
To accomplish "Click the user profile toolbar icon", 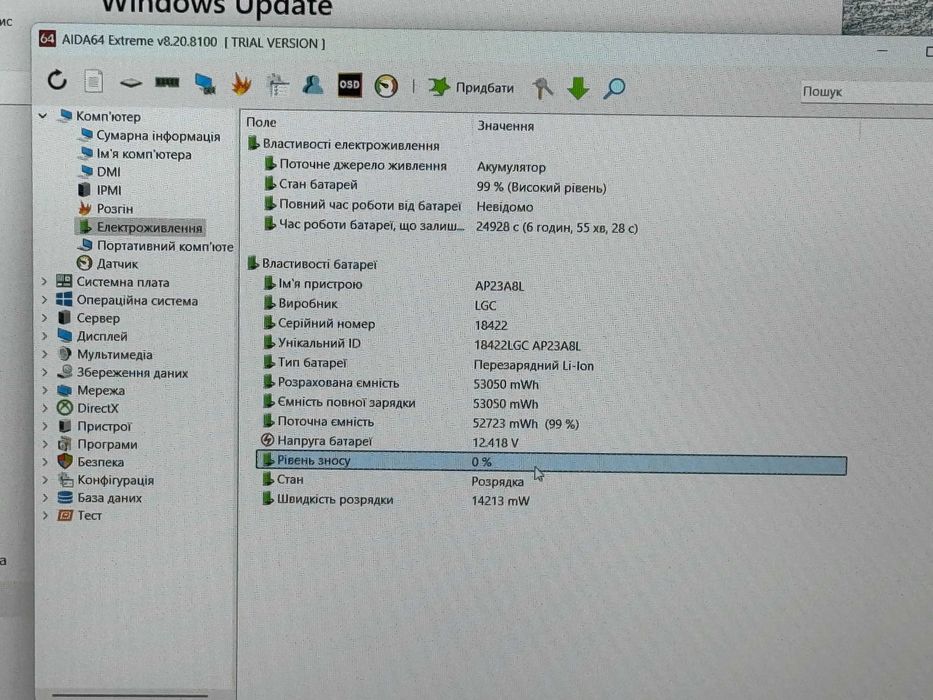I will pos(313,85).
